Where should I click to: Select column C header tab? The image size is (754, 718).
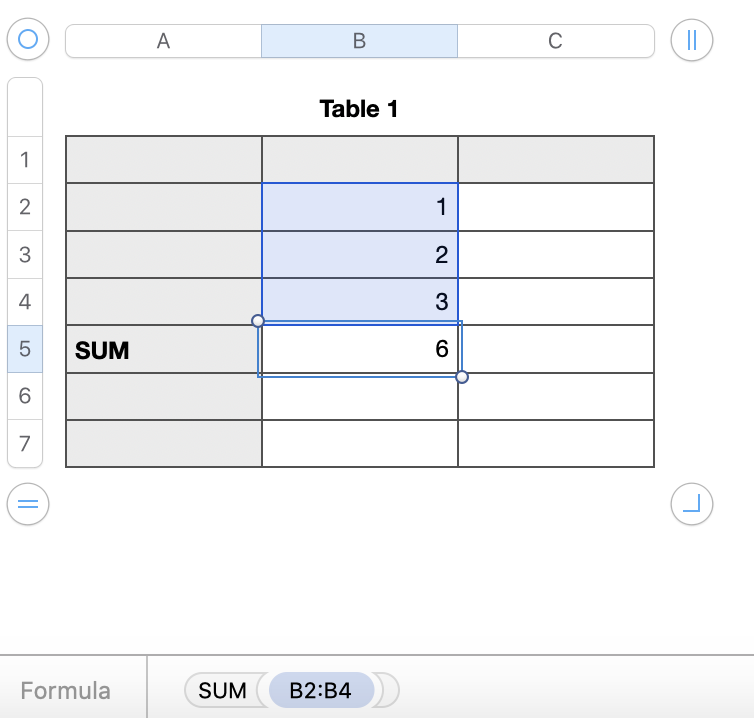click(555, 41)
